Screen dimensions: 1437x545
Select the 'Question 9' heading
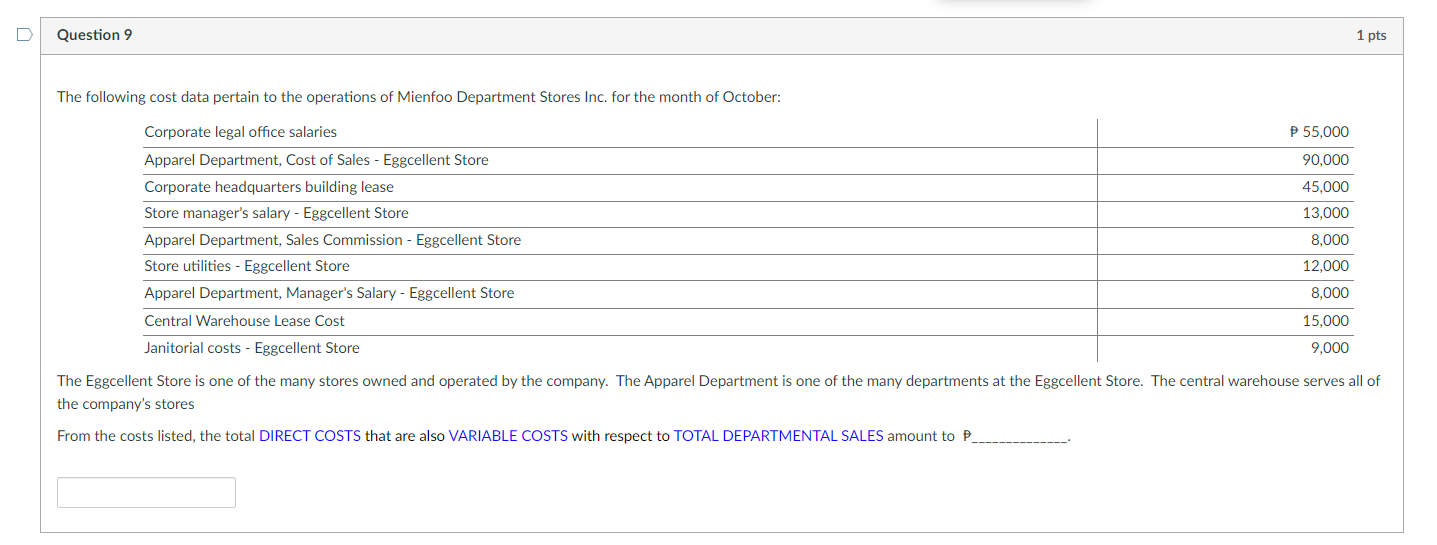pyautogui.click(x=95, y=35)
